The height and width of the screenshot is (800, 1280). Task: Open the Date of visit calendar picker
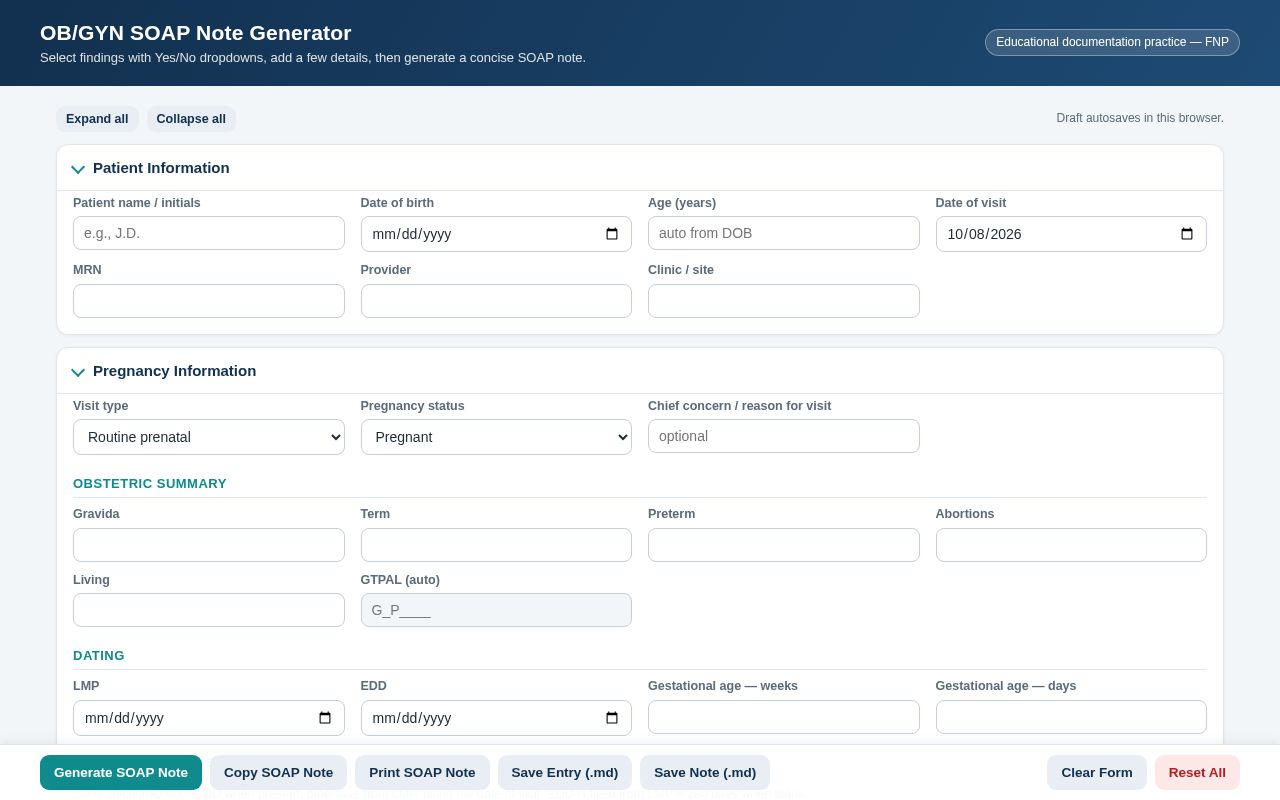1187,234
